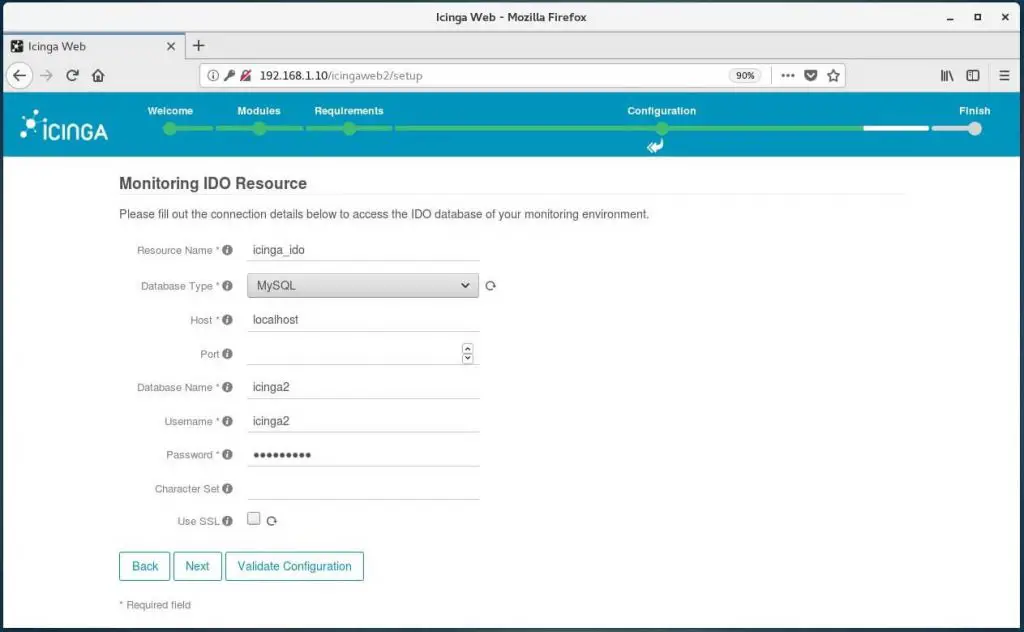The image size is (1024, 632).
Task: Open the Firefox Library icon
Action: click(x=947, y=76)
